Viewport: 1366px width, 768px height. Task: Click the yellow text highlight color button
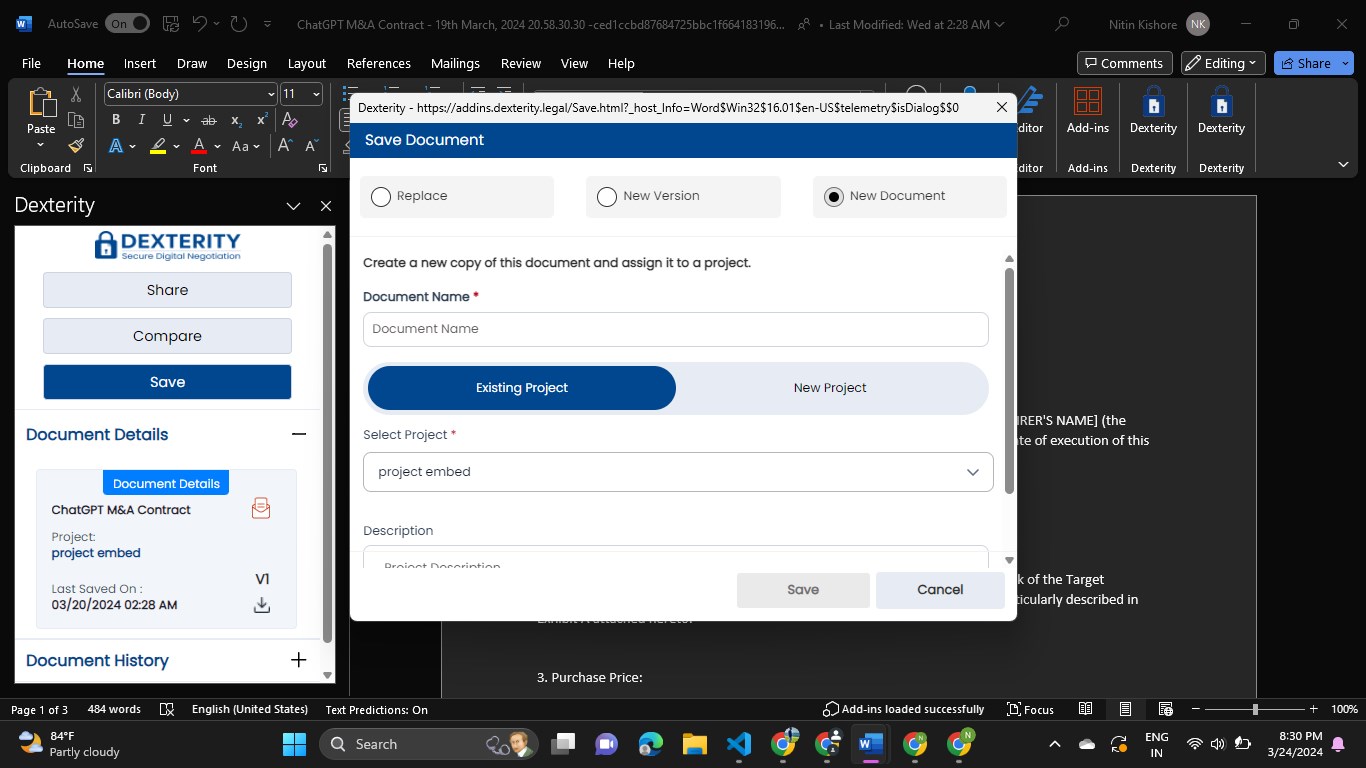tap(158, 146)
